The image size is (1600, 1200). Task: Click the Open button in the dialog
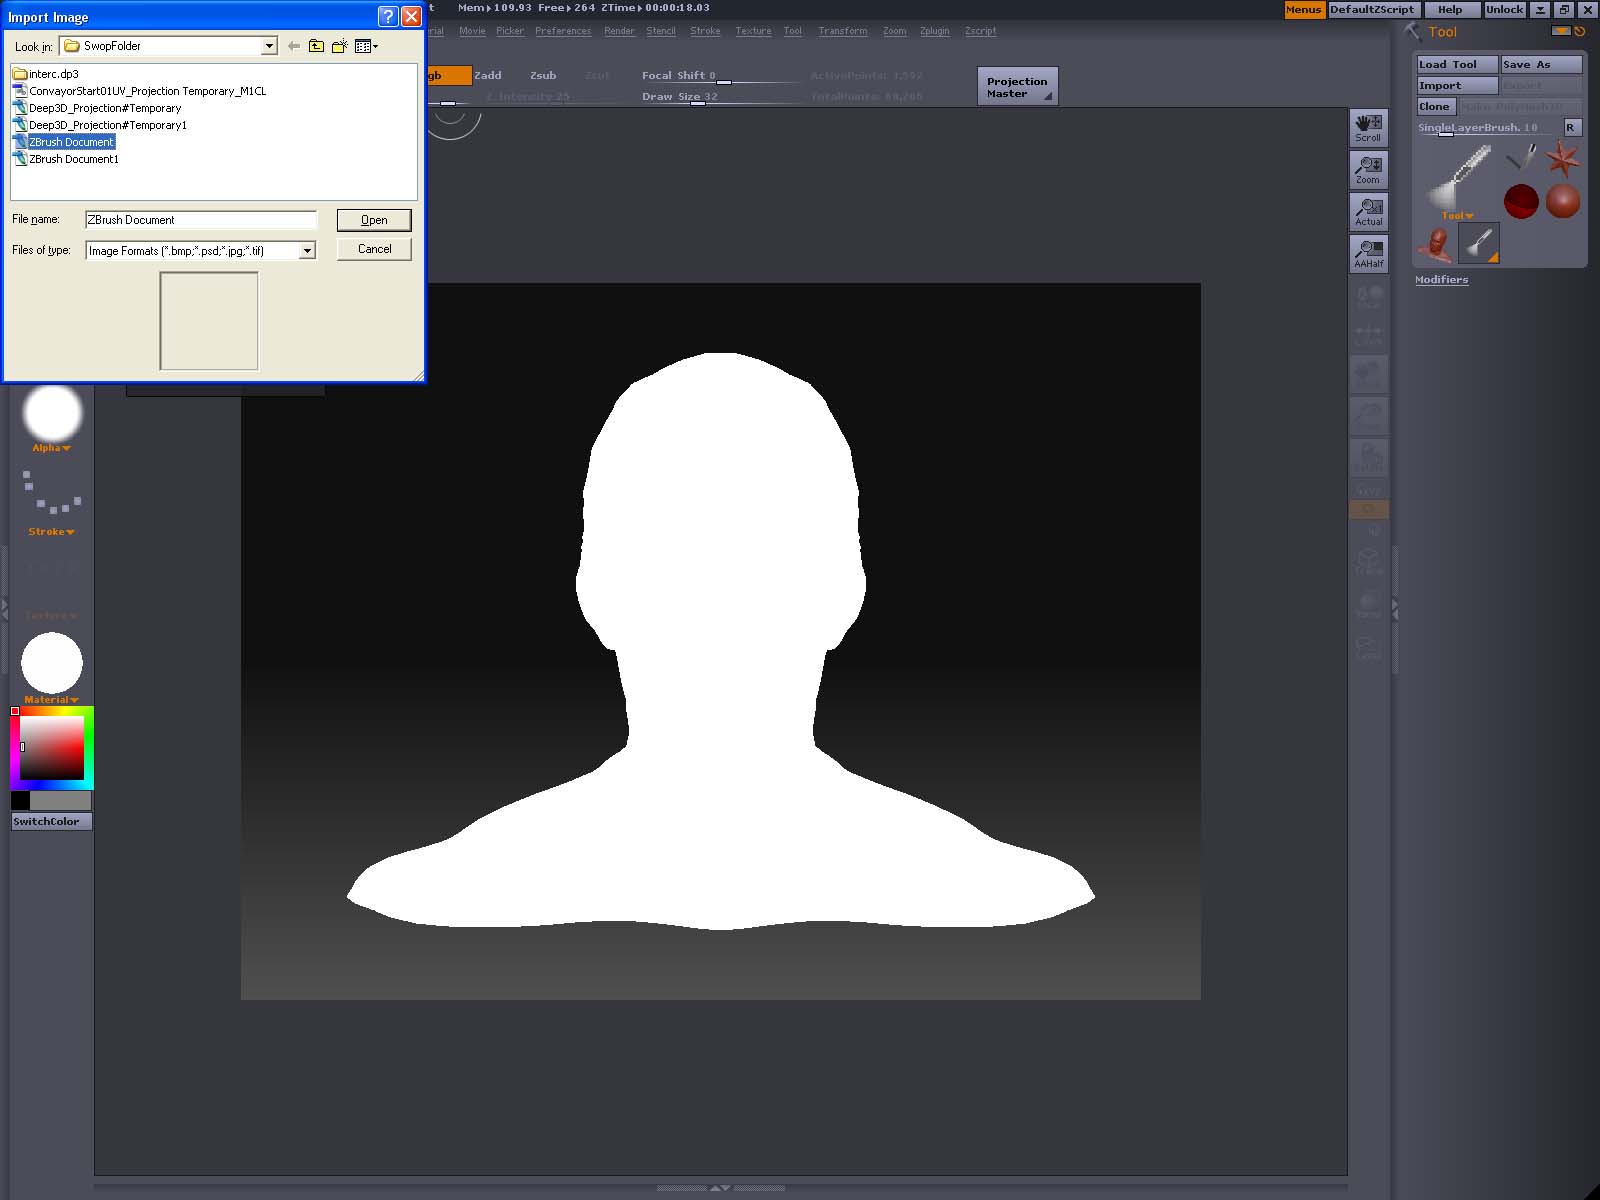click(374, 220)
